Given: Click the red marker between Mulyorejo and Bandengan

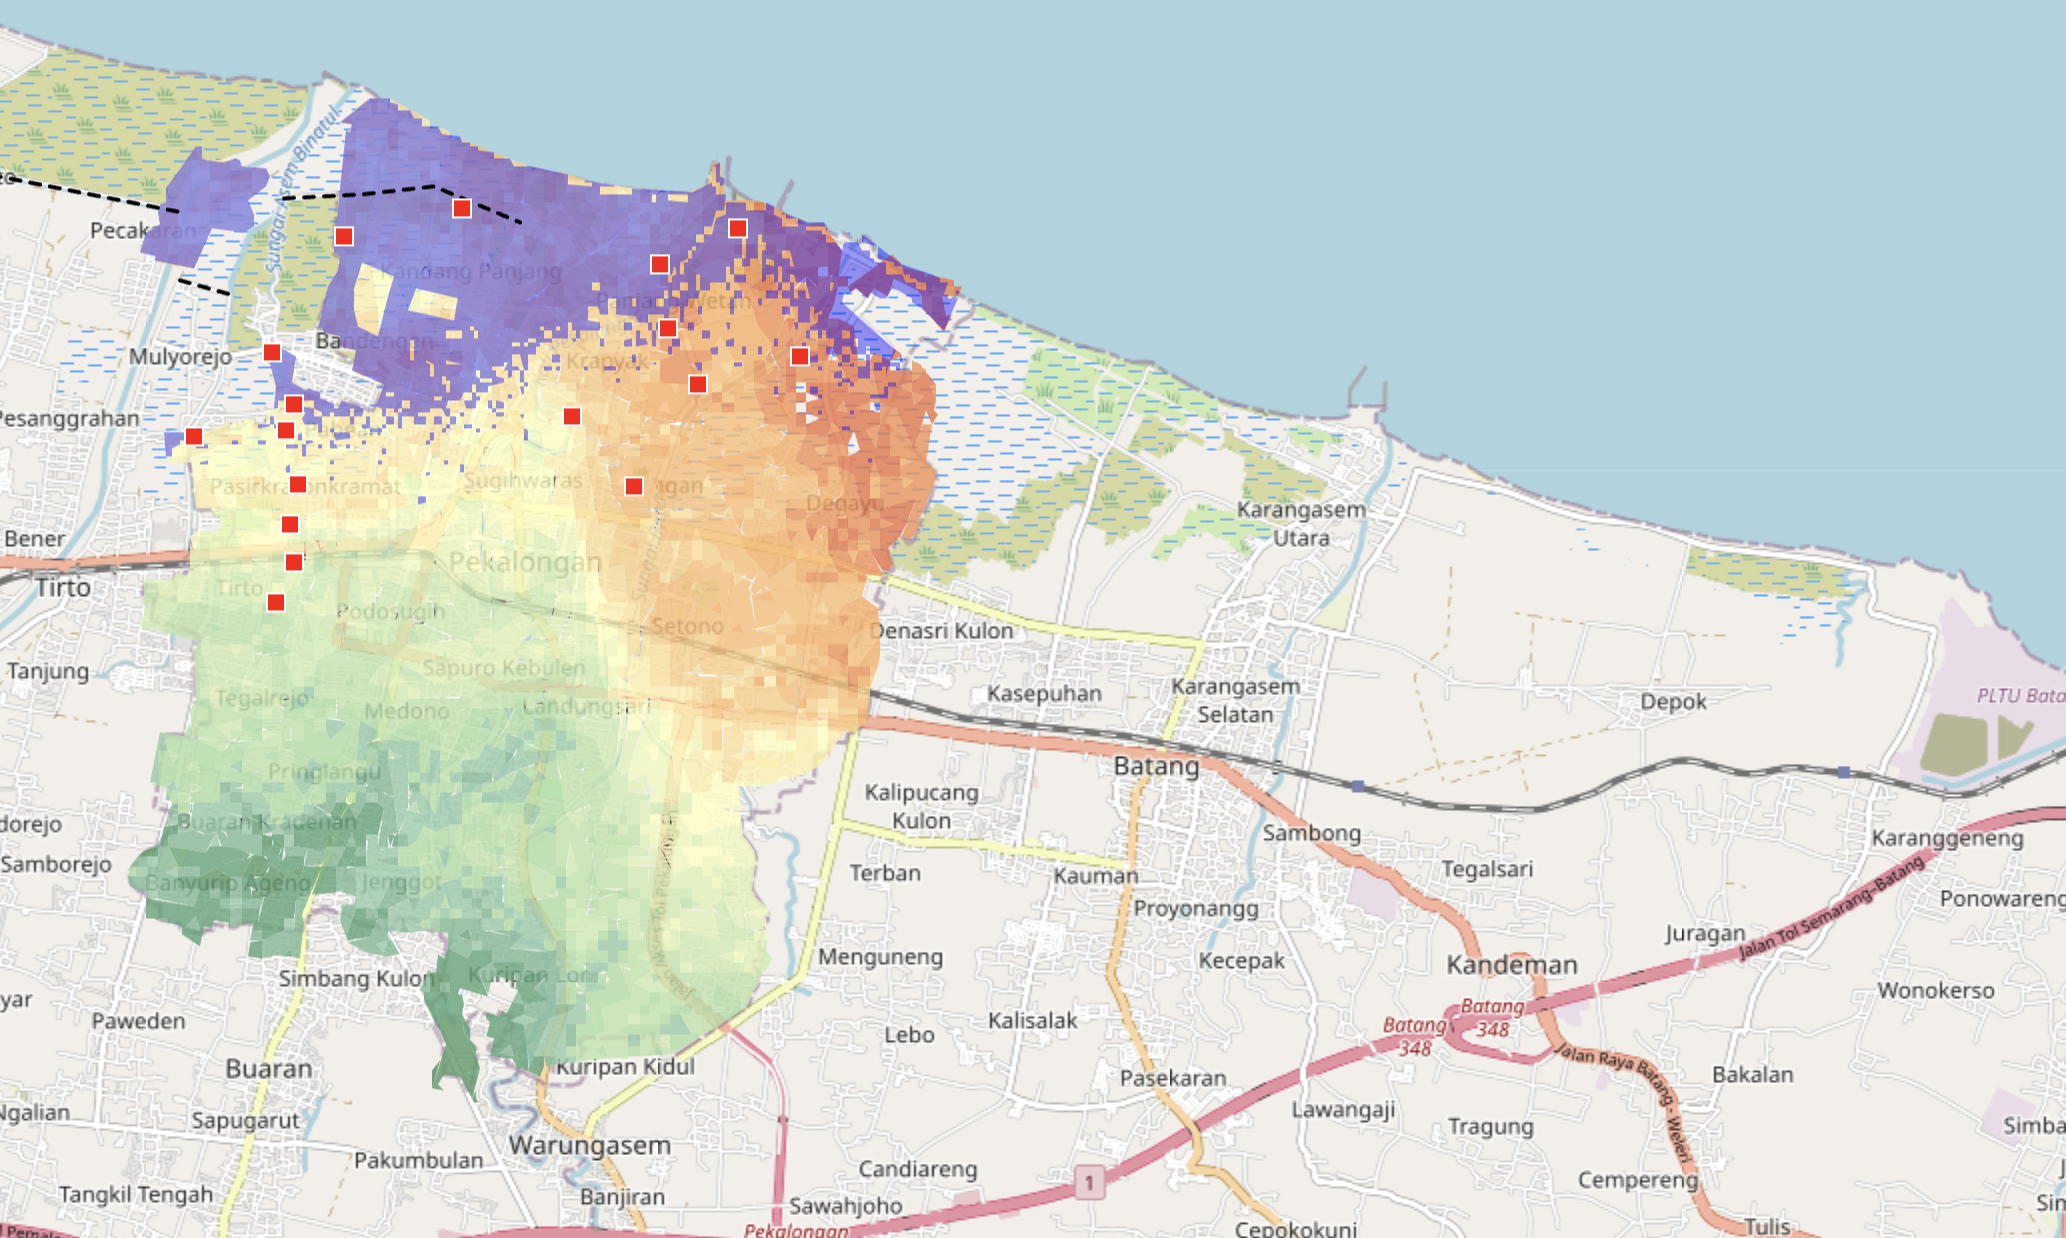Looking at the screenshot, I should pyautogui.click(x=272, y=352).
